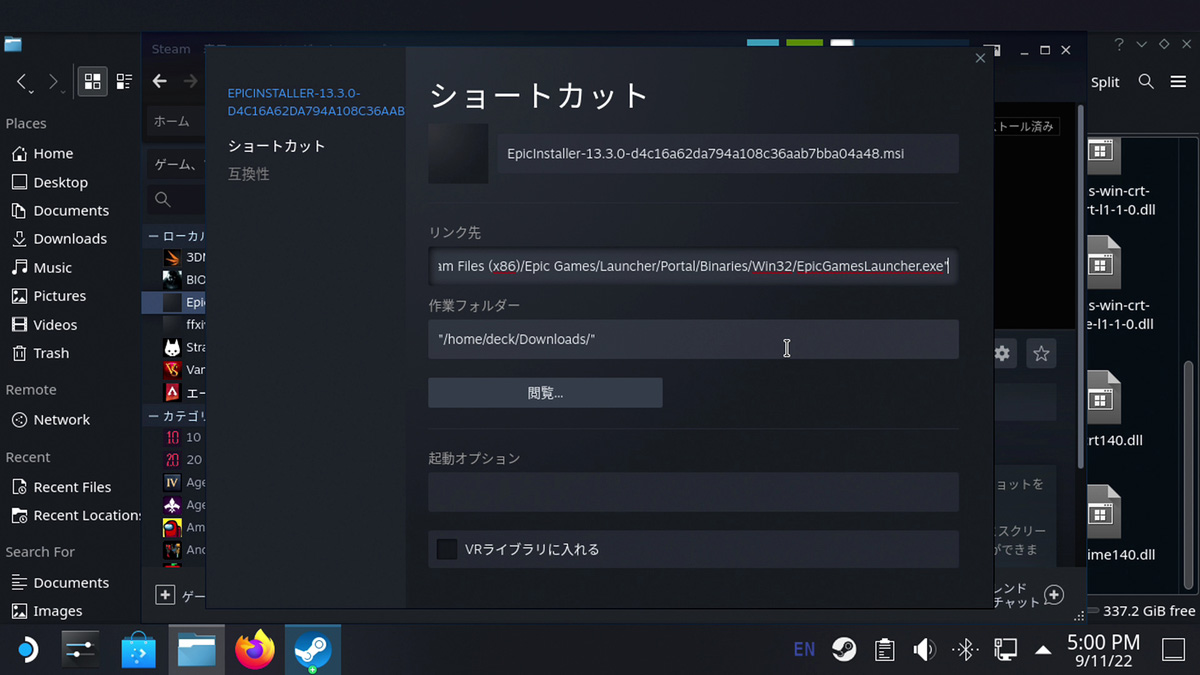Image resolution: width=1200 pixels, height=675 pixels.
Task: Open clock showing 5:00 PM
Action: [x=1103, y=650]
